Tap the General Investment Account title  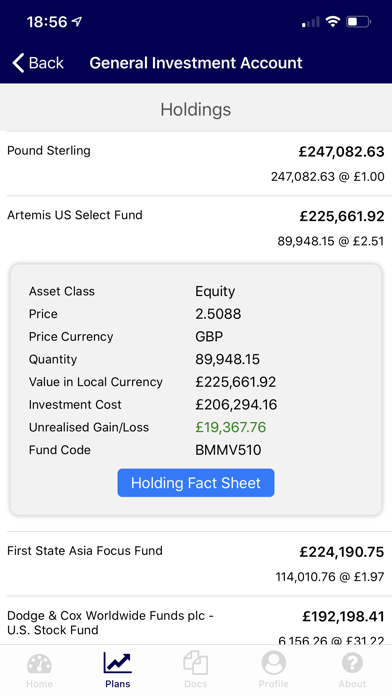196,63
